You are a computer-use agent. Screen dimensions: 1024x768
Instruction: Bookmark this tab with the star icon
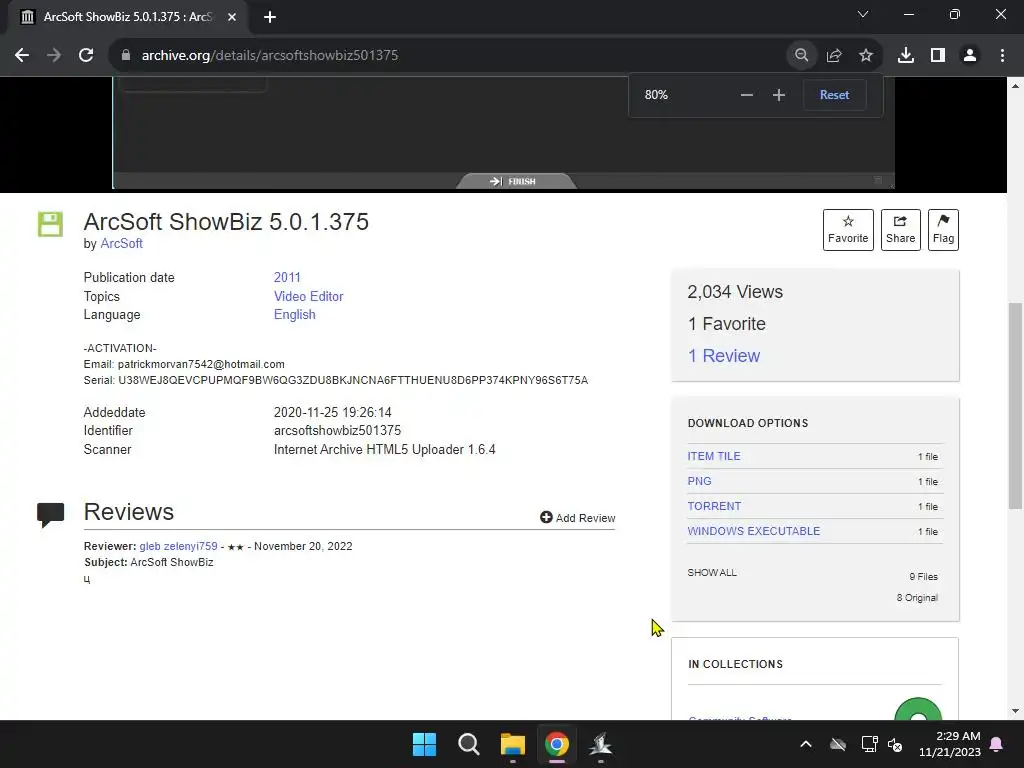(866, 56)
